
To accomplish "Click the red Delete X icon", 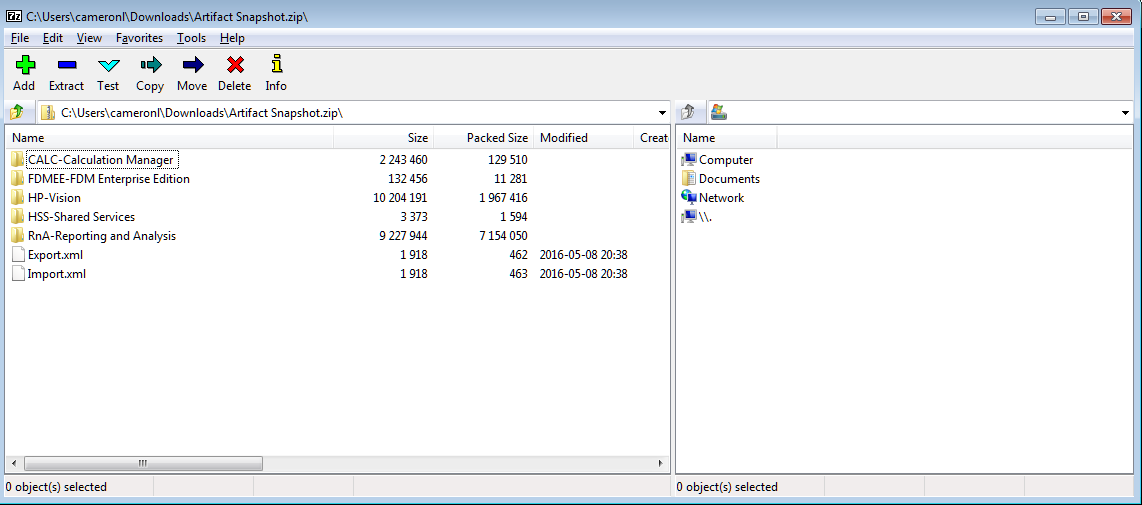I will [235, 66].
